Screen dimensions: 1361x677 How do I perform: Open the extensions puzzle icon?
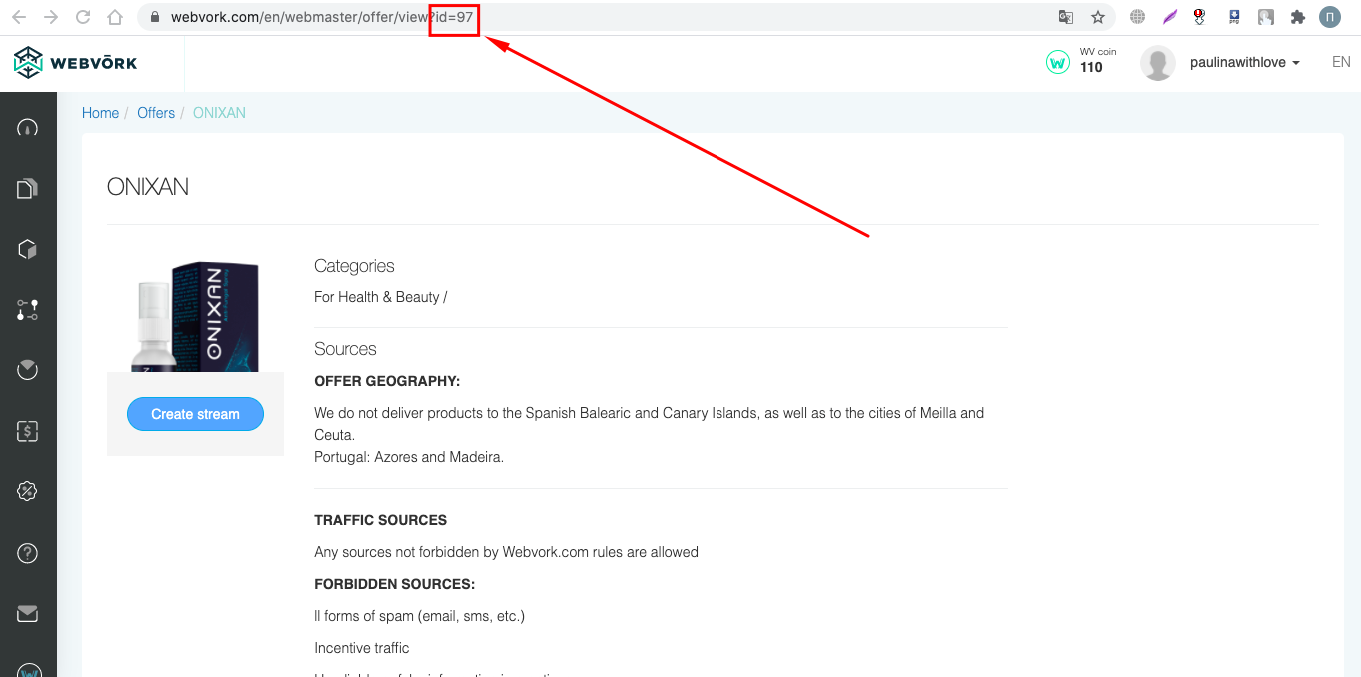click(x=1298, y=17)
